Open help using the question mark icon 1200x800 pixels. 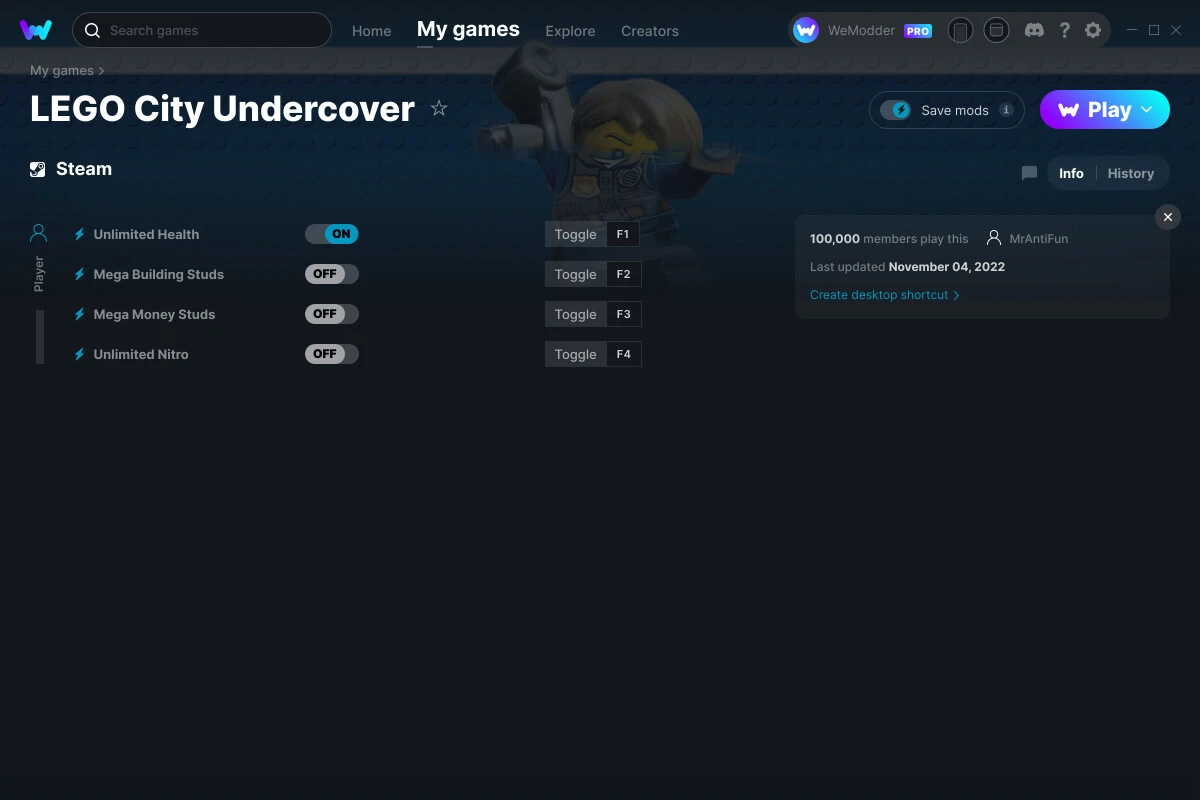pyautogui.click(x=1064, y=30)
